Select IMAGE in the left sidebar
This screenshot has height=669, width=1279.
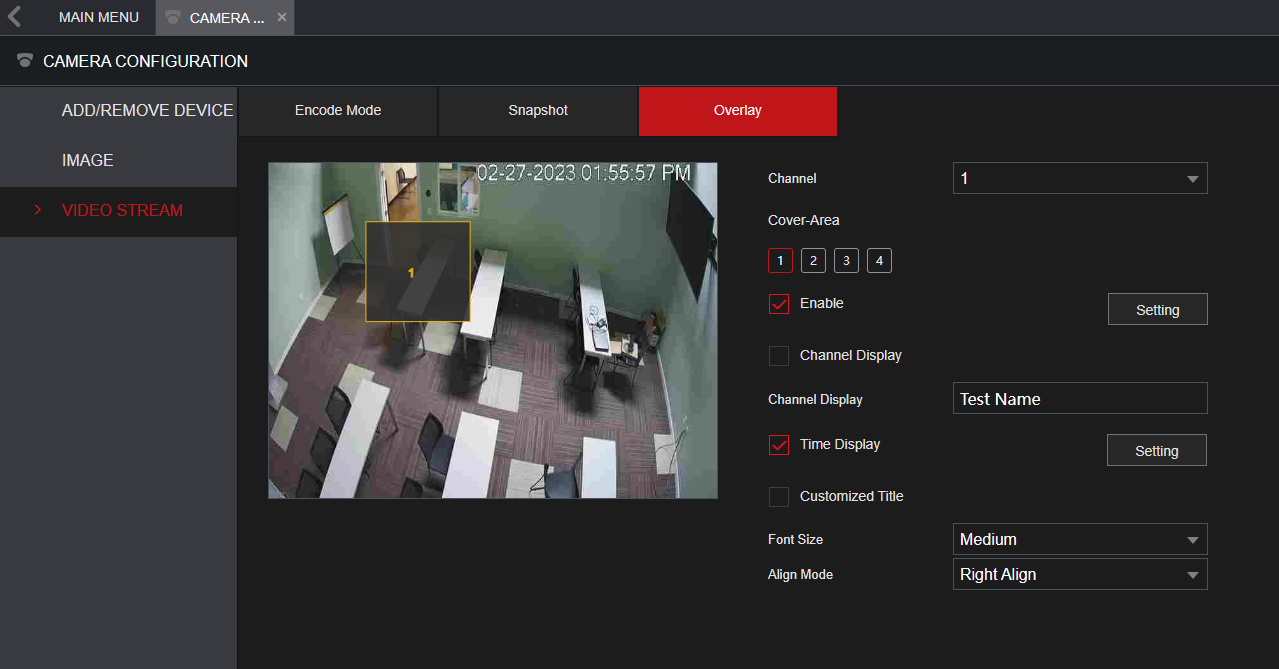click(88, 160)
